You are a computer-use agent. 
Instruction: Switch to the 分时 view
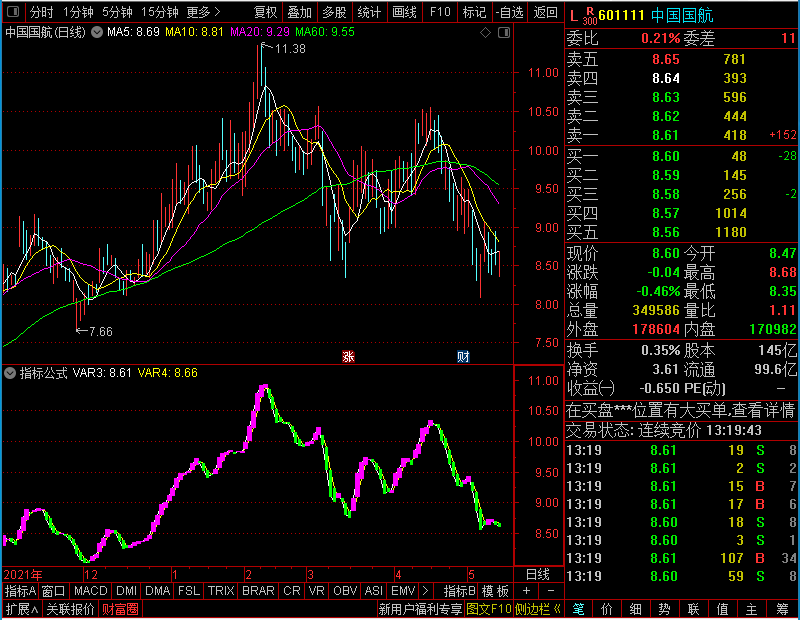point(41,12)
